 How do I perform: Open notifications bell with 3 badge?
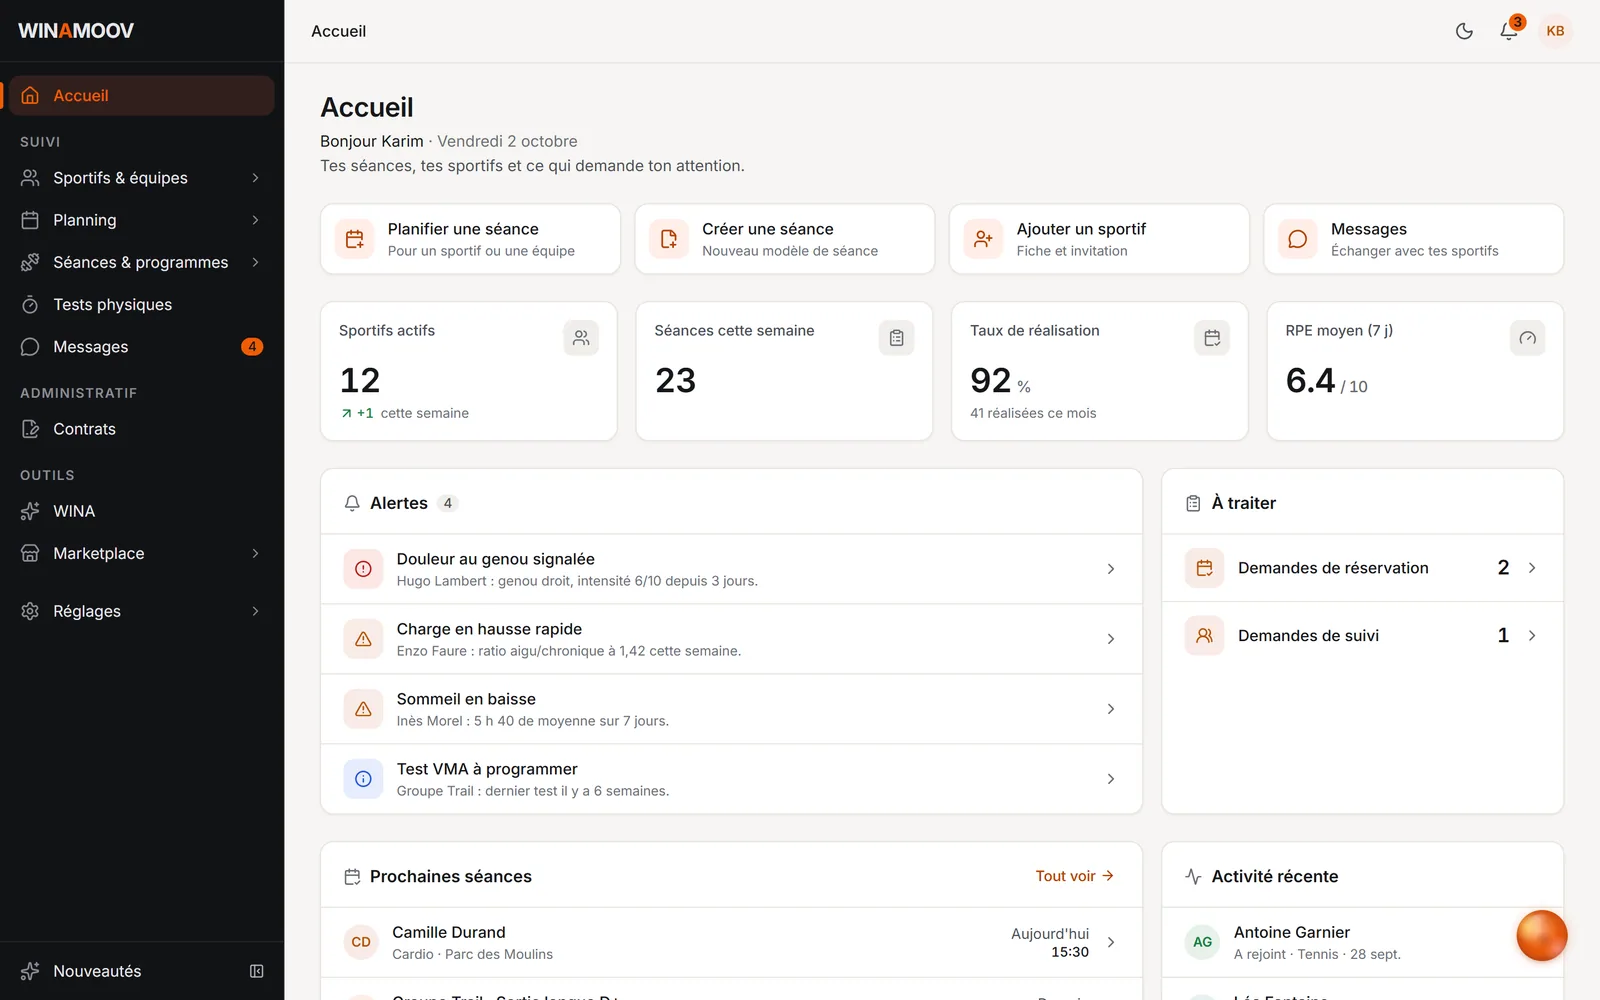[1510, 30]
